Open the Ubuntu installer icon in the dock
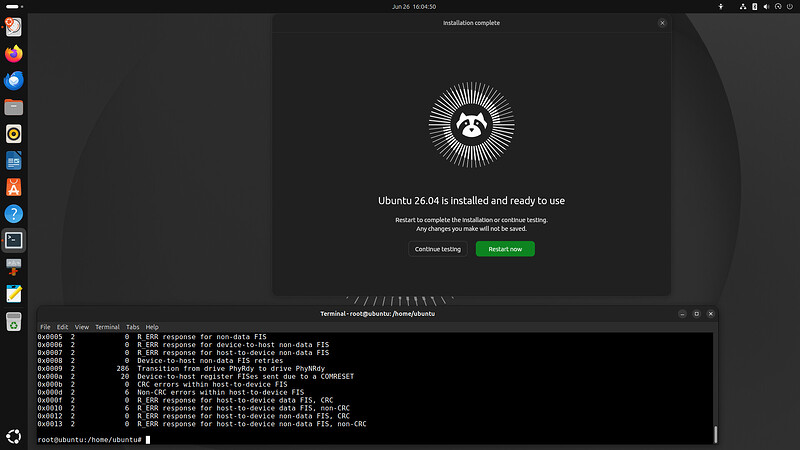The image size is (800, 450). (x=13, y=27)
